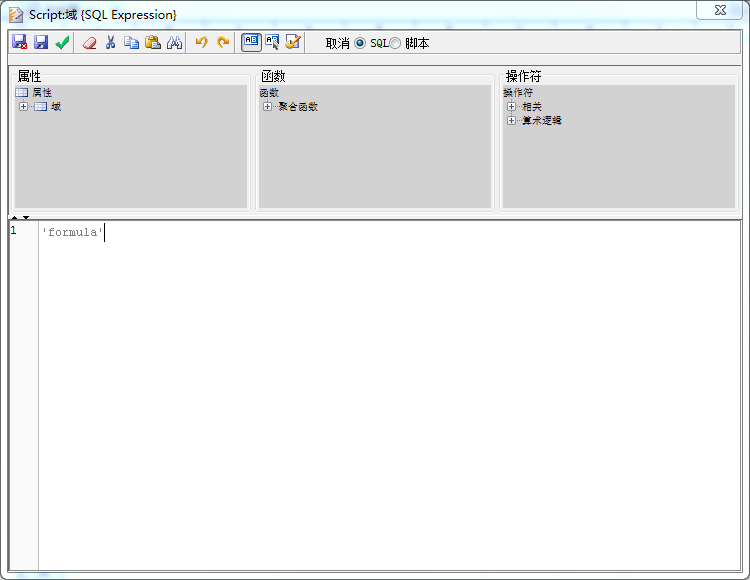
Task: Click line number 1 in editor gutter
Action: [x=13, y=230]
